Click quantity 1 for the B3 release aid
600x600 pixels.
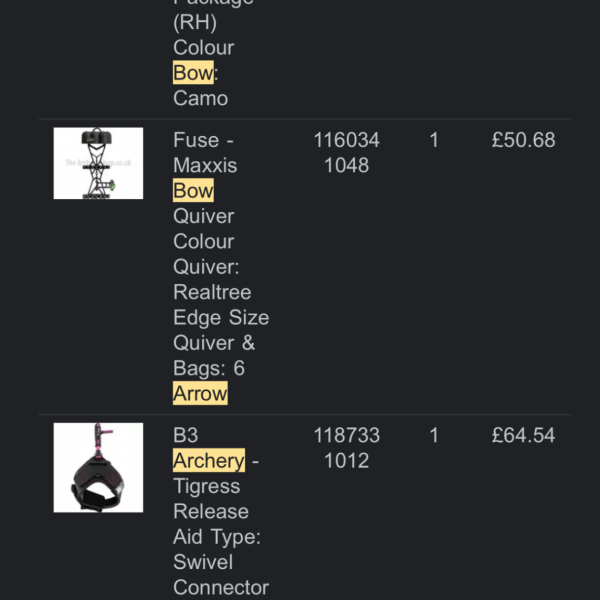tap(434, 435)
